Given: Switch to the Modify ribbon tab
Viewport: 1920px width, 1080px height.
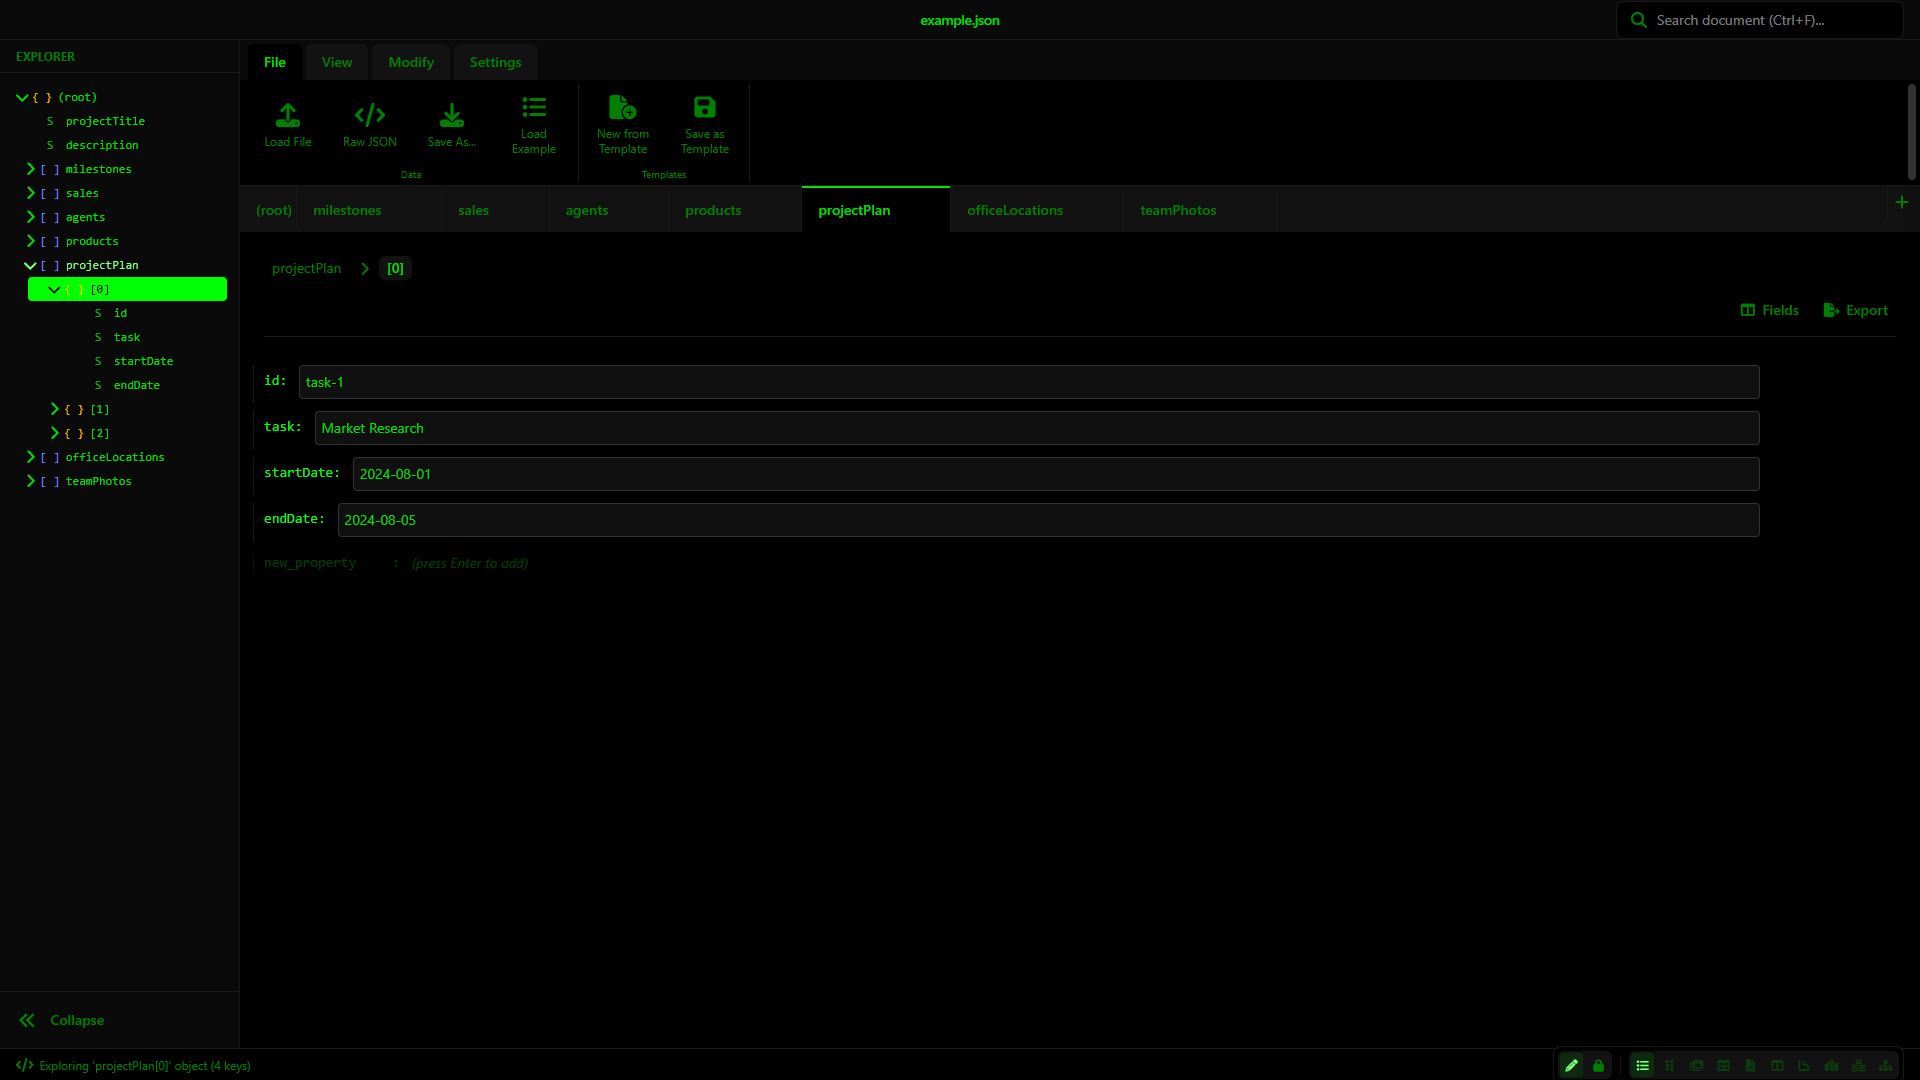Looking at the screenshot, I should click(410, 61).
